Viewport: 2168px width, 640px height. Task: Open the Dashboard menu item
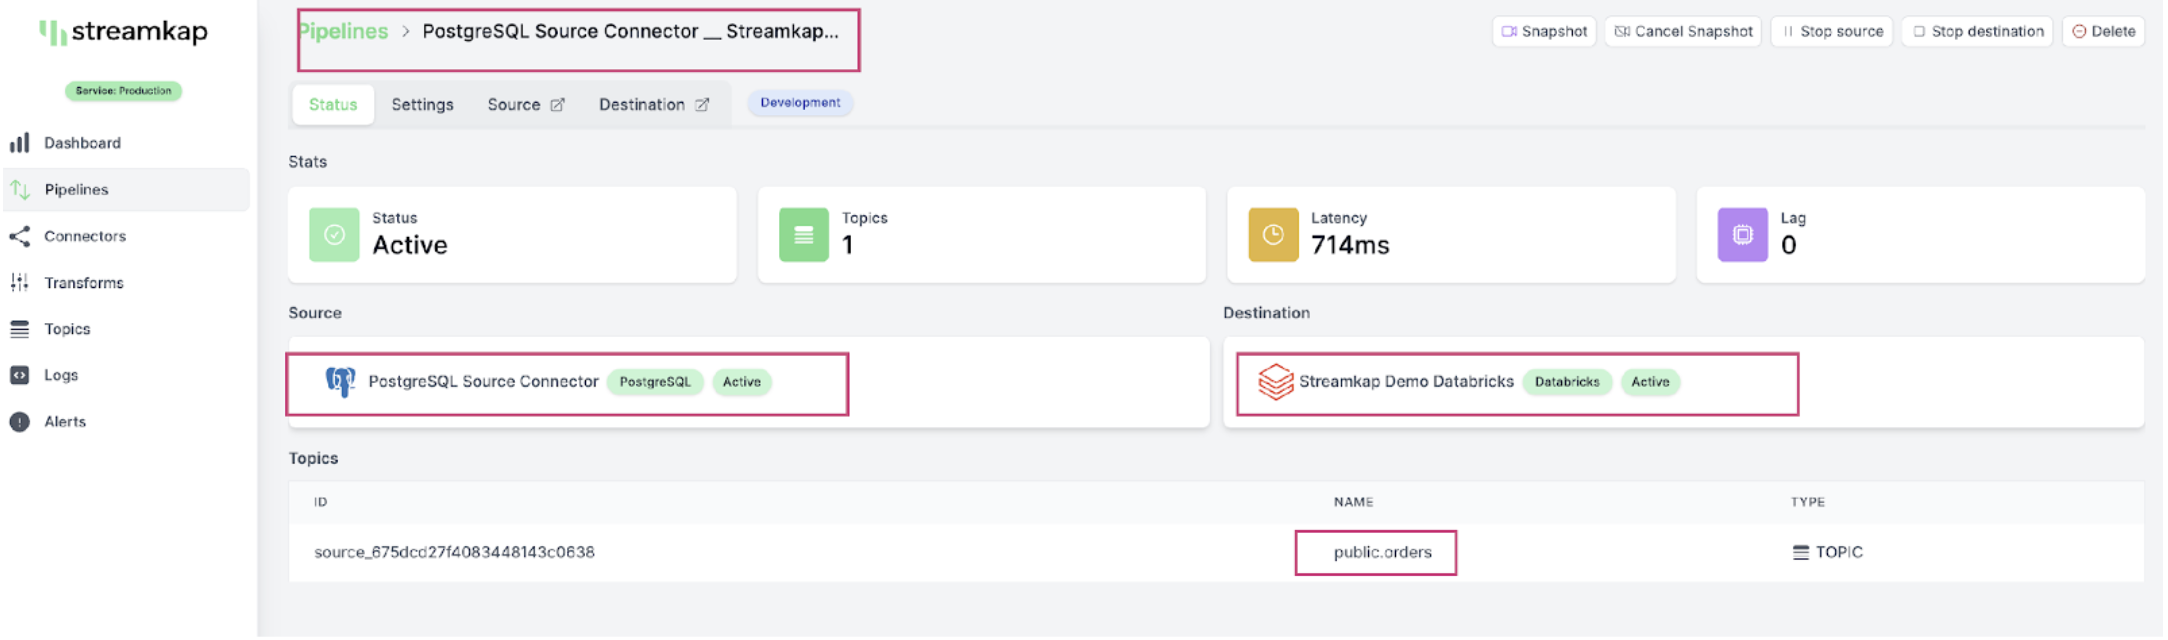pos(82,143)
